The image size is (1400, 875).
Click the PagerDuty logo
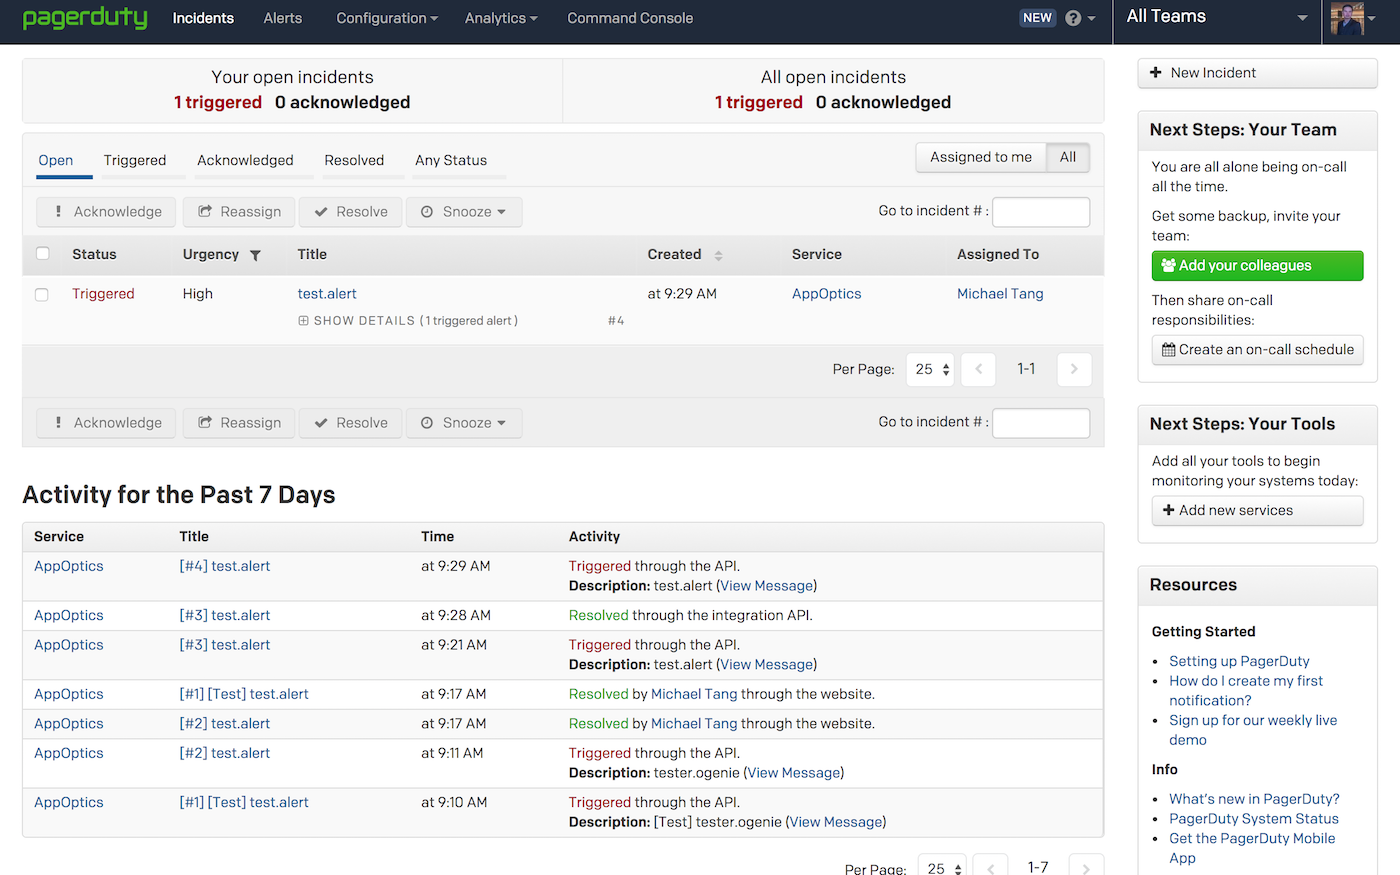pyautogui.click(x=85, y=18)
